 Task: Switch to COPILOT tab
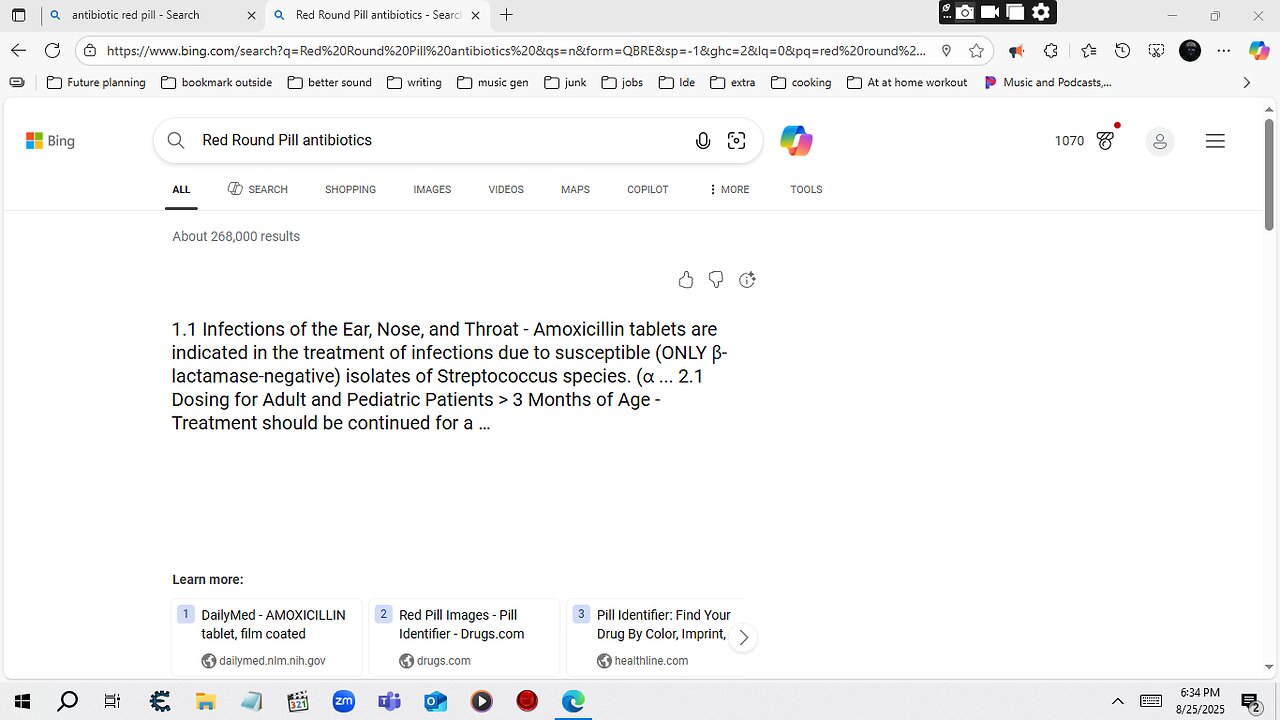pyautogui.click(x=648, y=189)
